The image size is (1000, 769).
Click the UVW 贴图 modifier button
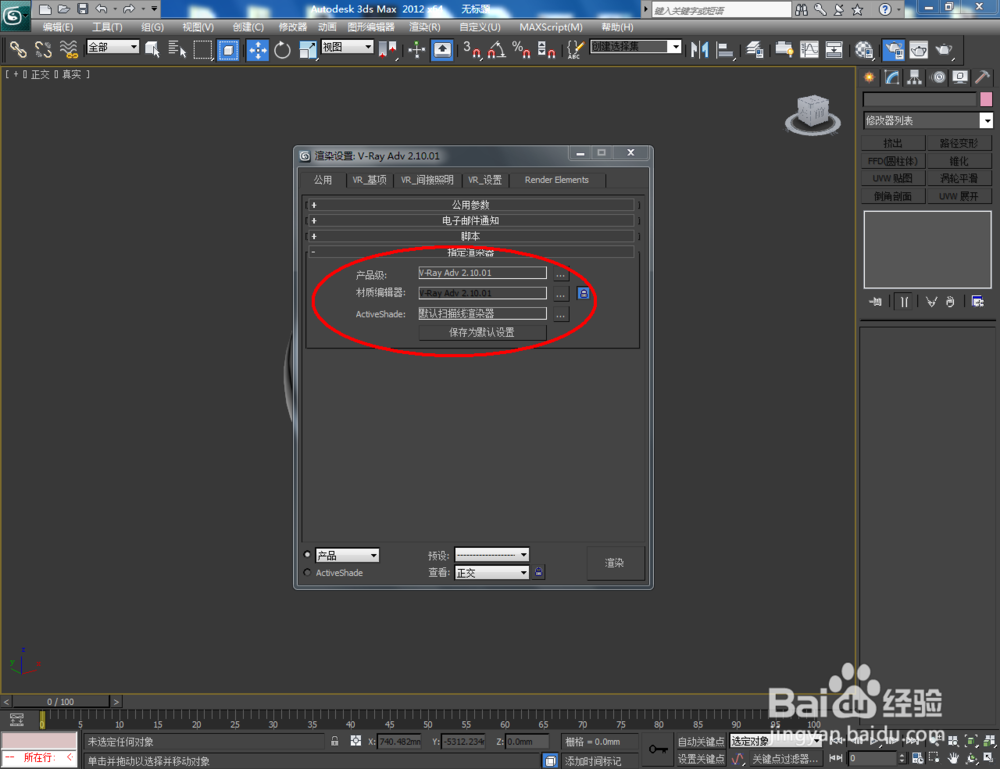tap(893, 179)
